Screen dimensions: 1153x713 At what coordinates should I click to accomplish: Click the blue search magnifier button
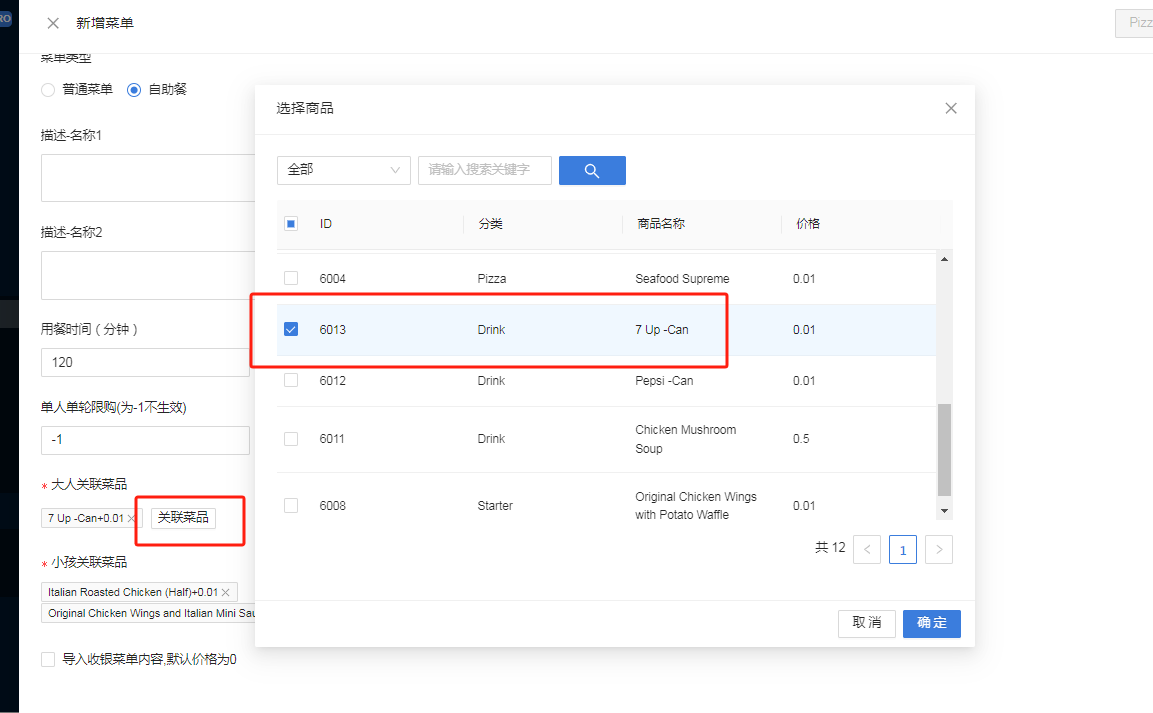pos(592,171)
